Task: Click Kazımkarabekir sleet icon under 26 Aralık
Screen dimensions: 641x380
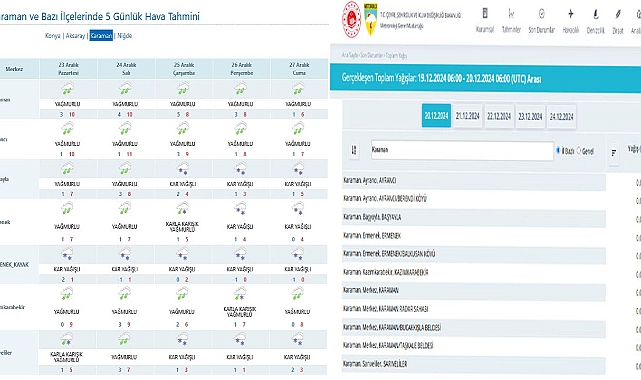Action: point(240,293)
